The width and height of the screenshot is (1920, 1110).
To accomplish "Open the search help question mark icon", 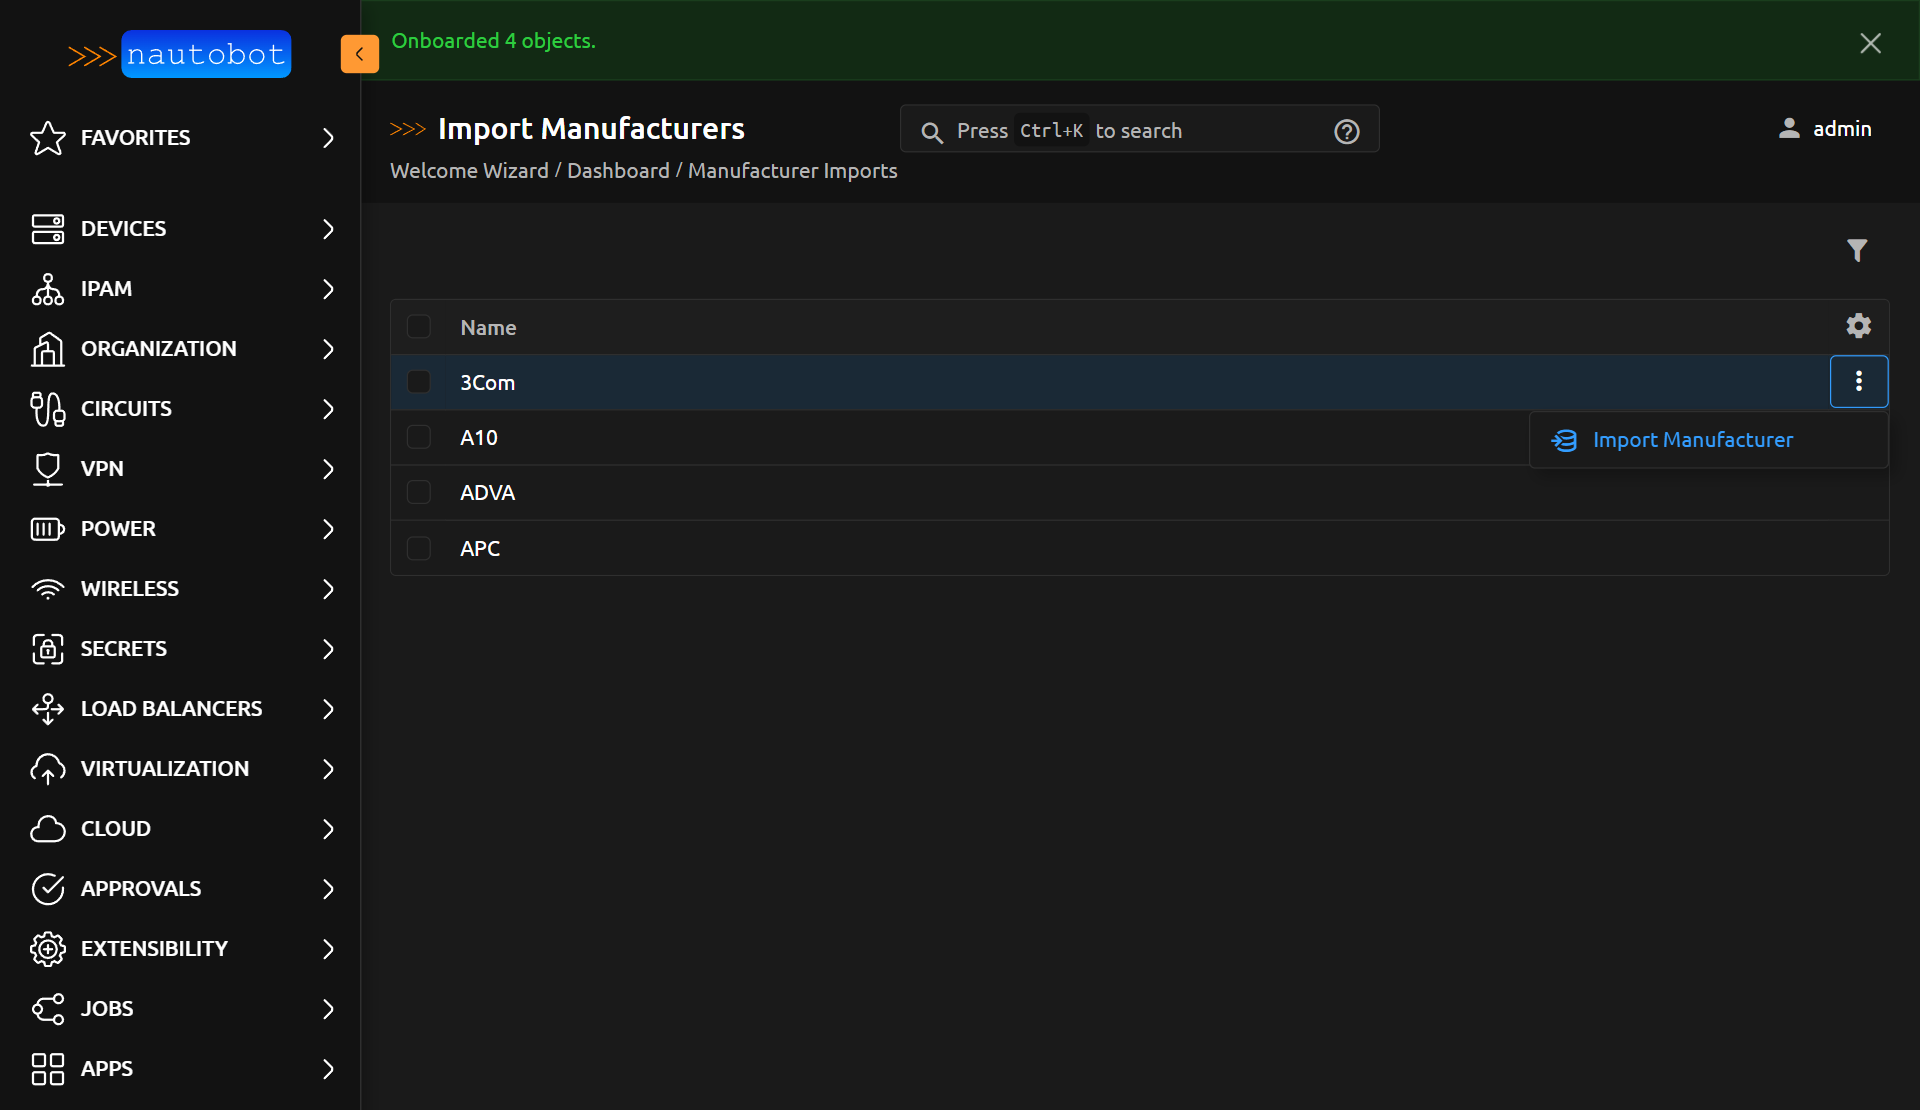I will (1347, 131).
